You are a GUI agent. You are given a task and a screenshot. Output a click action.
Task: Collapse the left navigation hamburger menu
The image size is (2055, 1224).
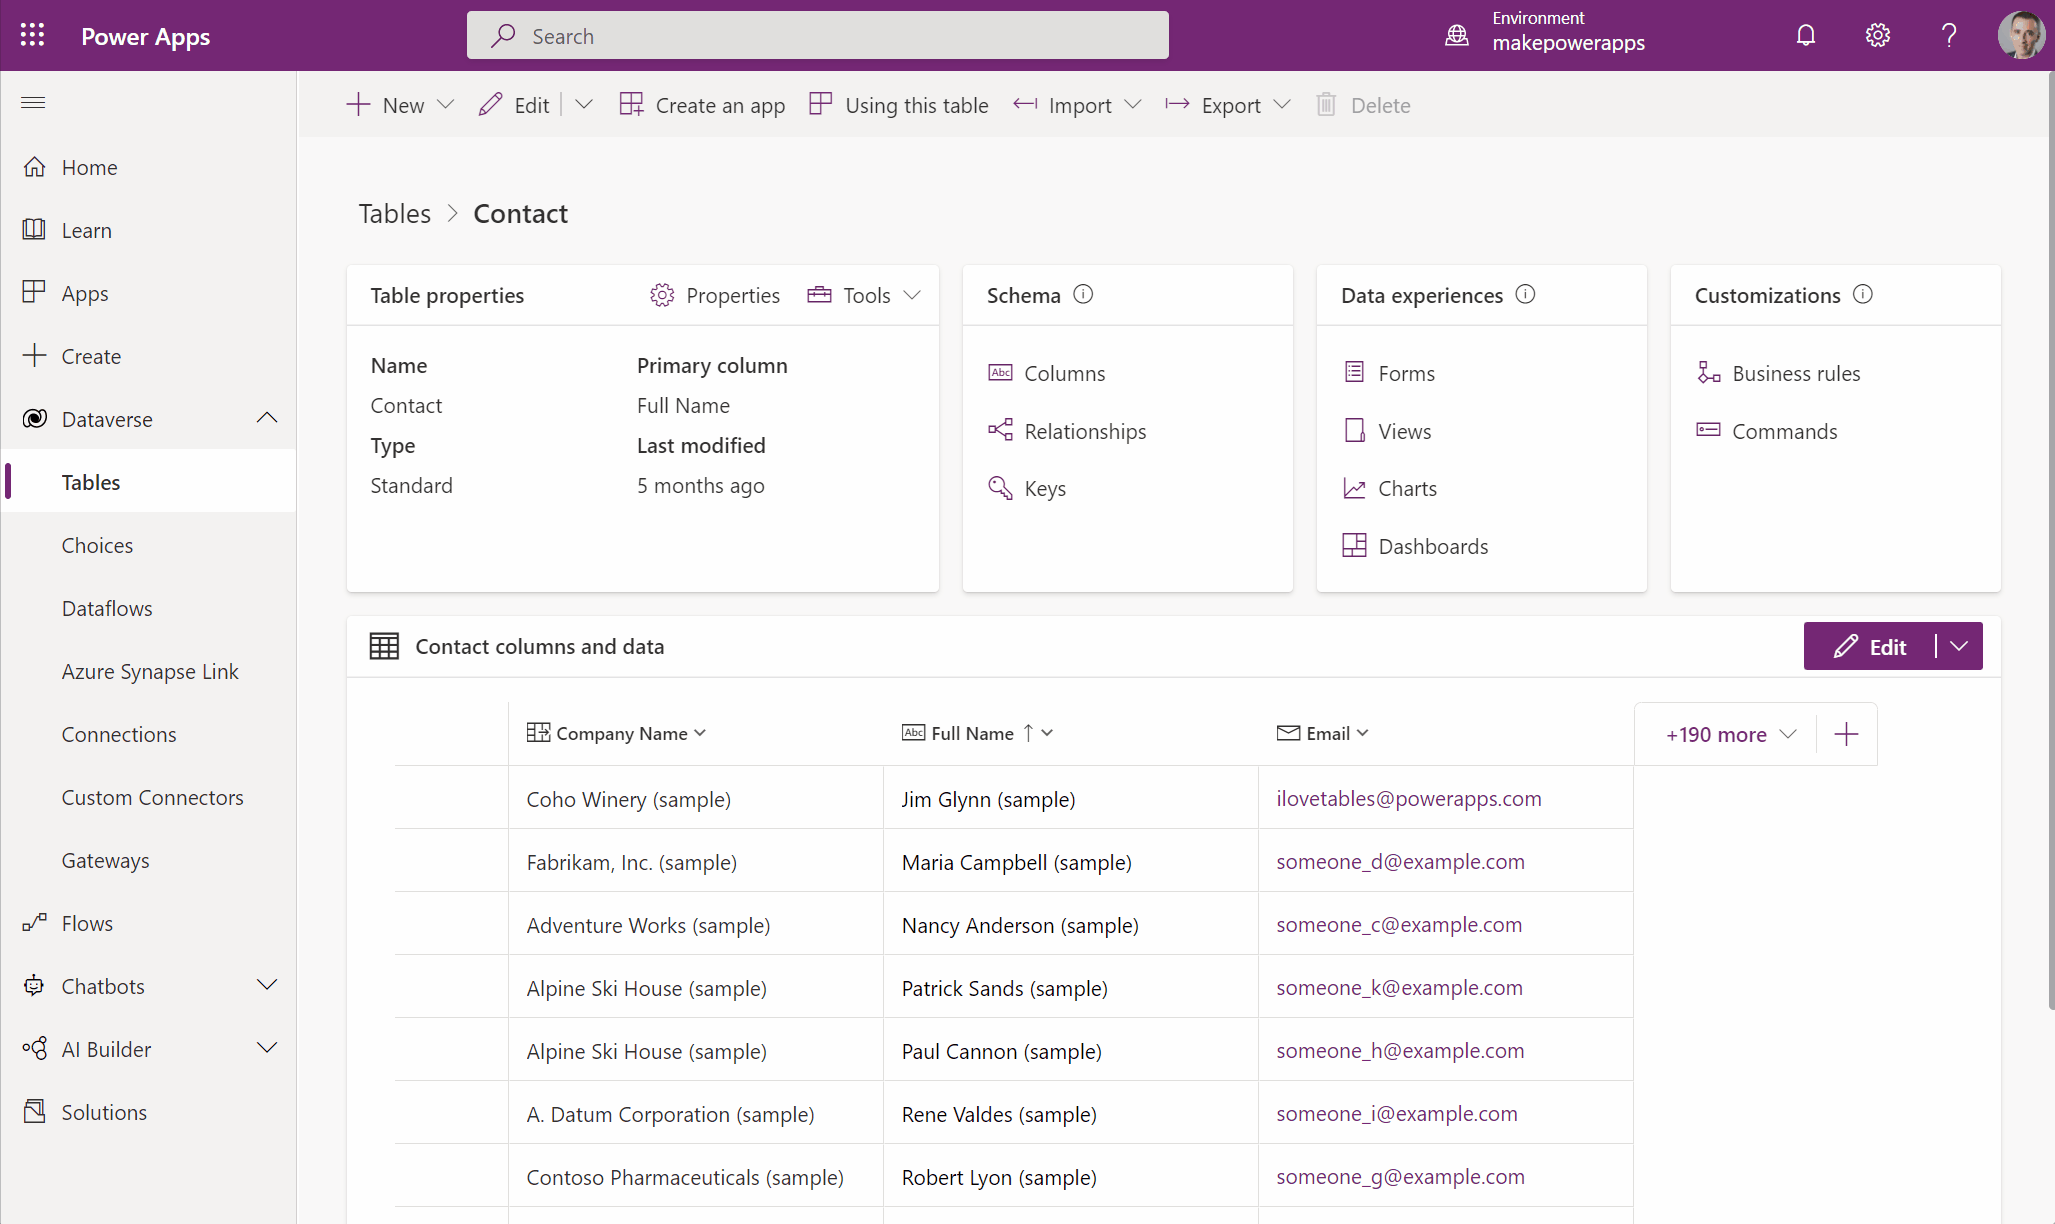tap(33, 103)
